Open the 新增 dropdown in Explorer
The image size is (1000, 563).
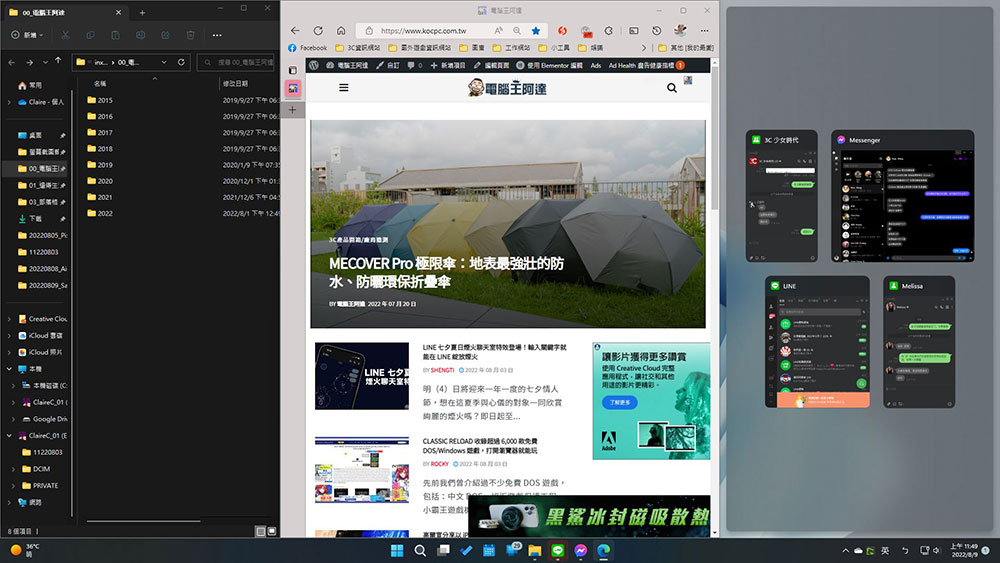27,35
